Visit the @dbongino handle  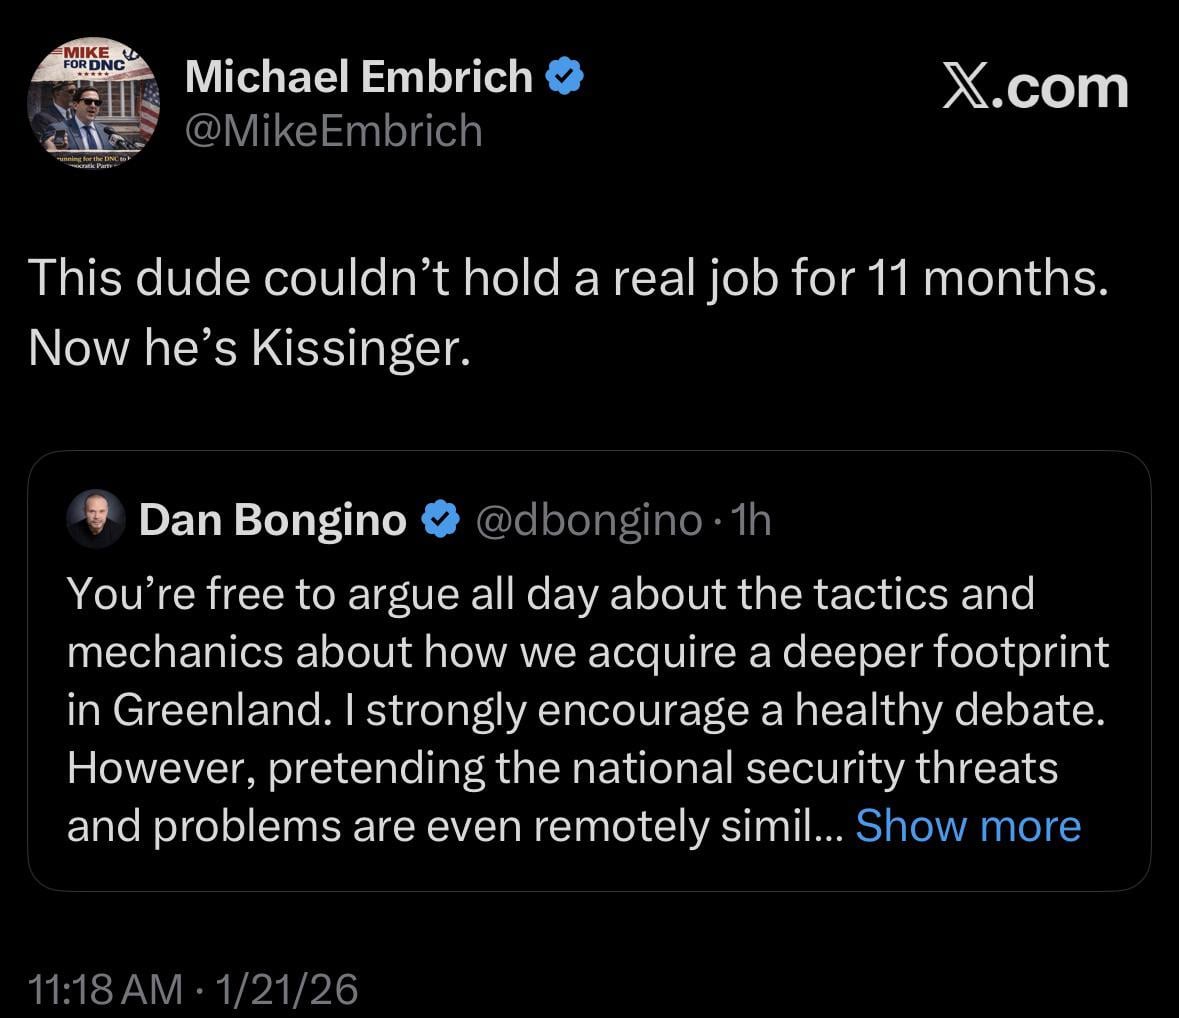click(587, 520)
